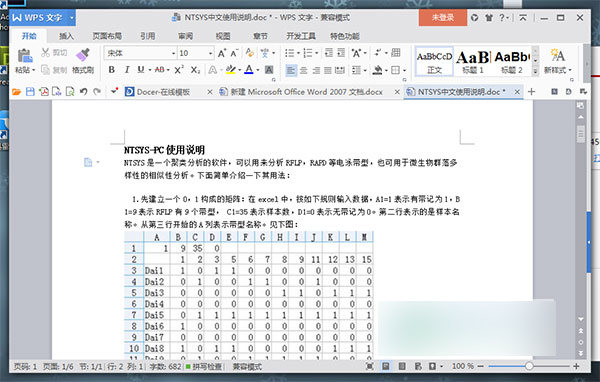Apply the 标题 1 style
Image resolution: width=600 pixels, height=382 pixels.
(473, 61)
